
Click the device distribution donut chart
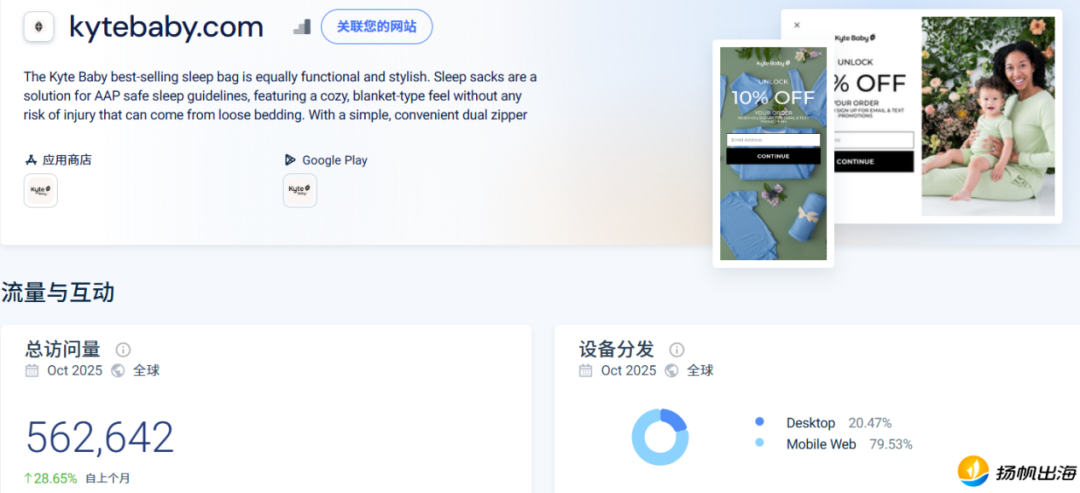(660, 437)
